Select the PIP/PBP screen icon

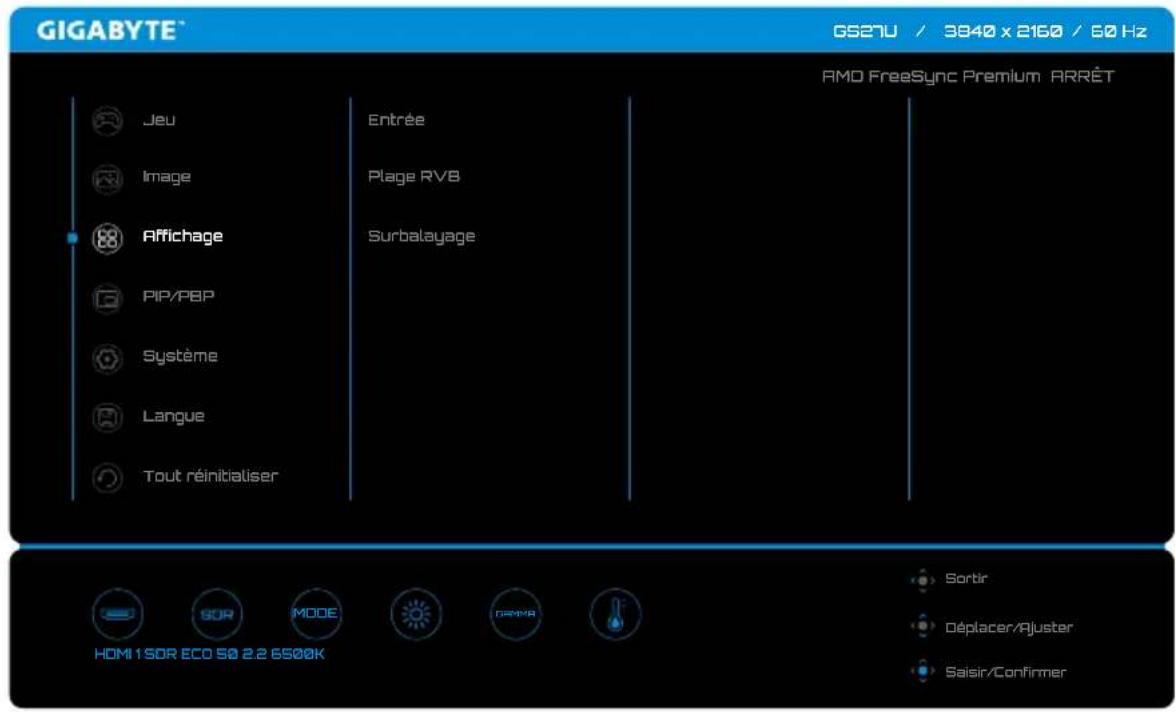107,298
